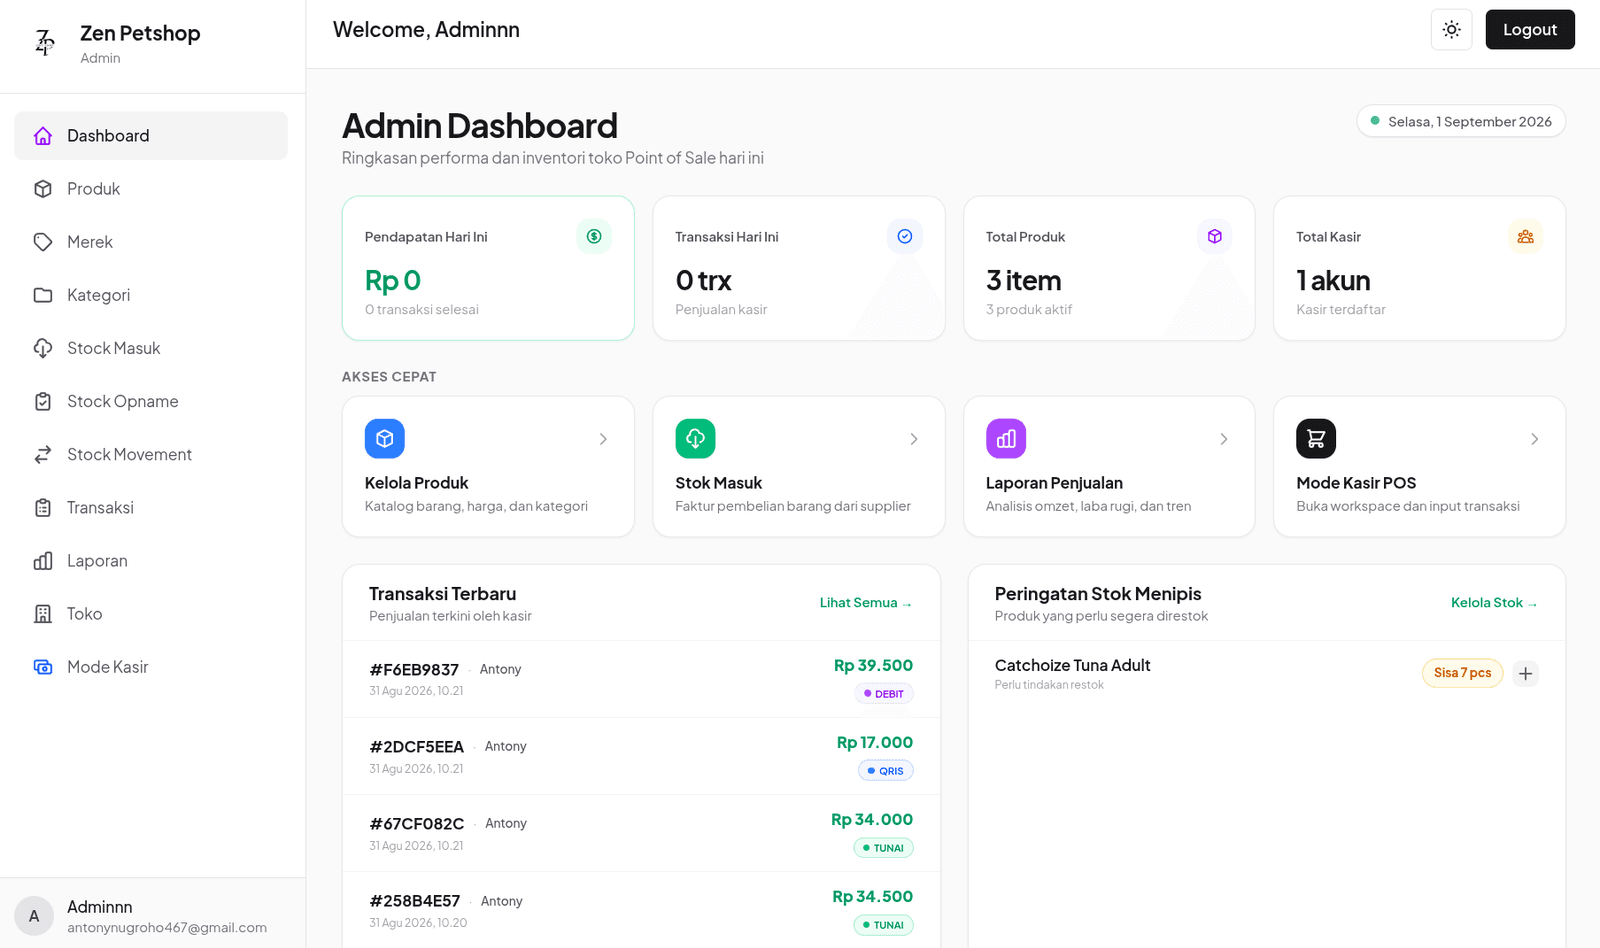The height and width of the screenshot is (948, 1600).
Task: Open Laporan Penjualan card chevron
Action: tap(1224, 439)
